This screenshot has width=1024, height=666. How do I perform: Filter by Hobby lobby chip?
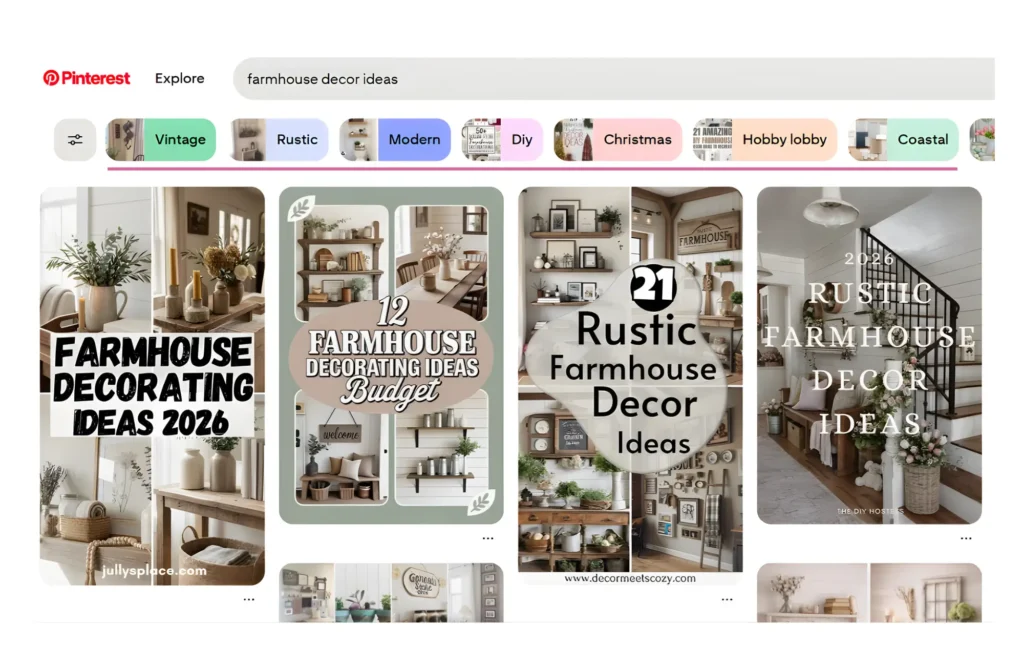pos(765,140)
